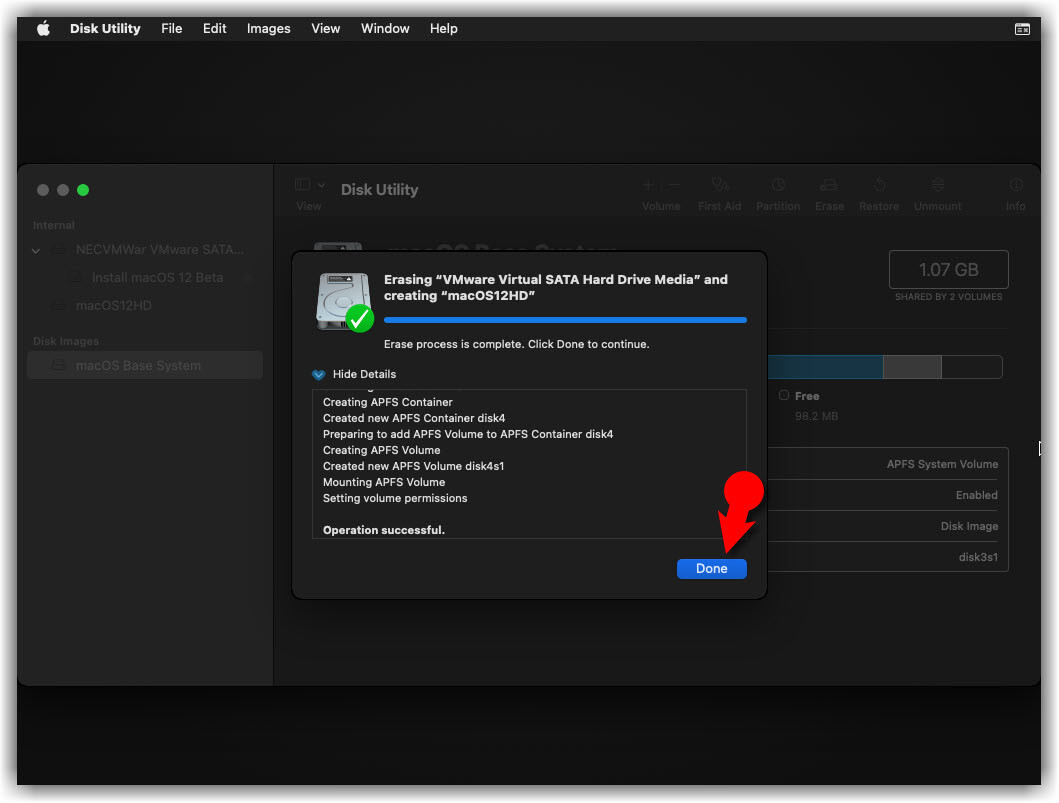The width and height of the screenshot is (1059, 803).
Task: Click 'Erase process is complete' message
Action: (517, 344)
